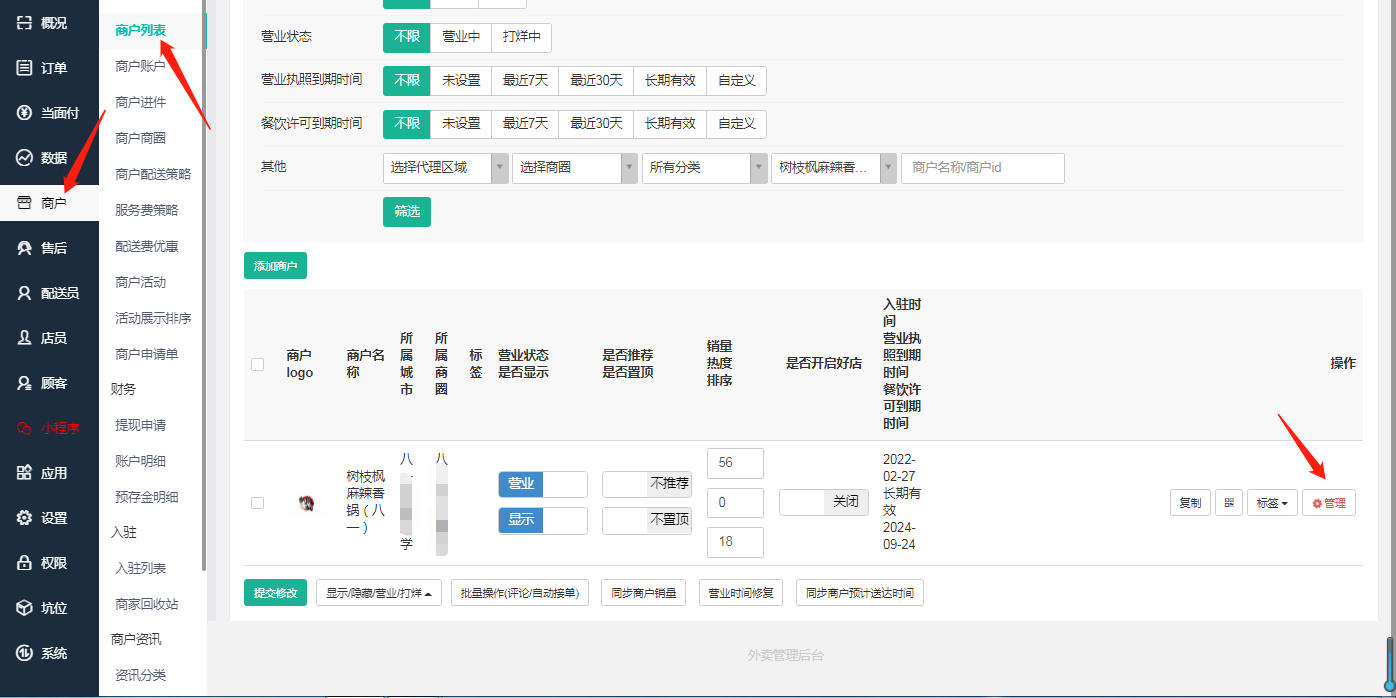Click the QR code icon button in merchant row

coord(1228,503)
